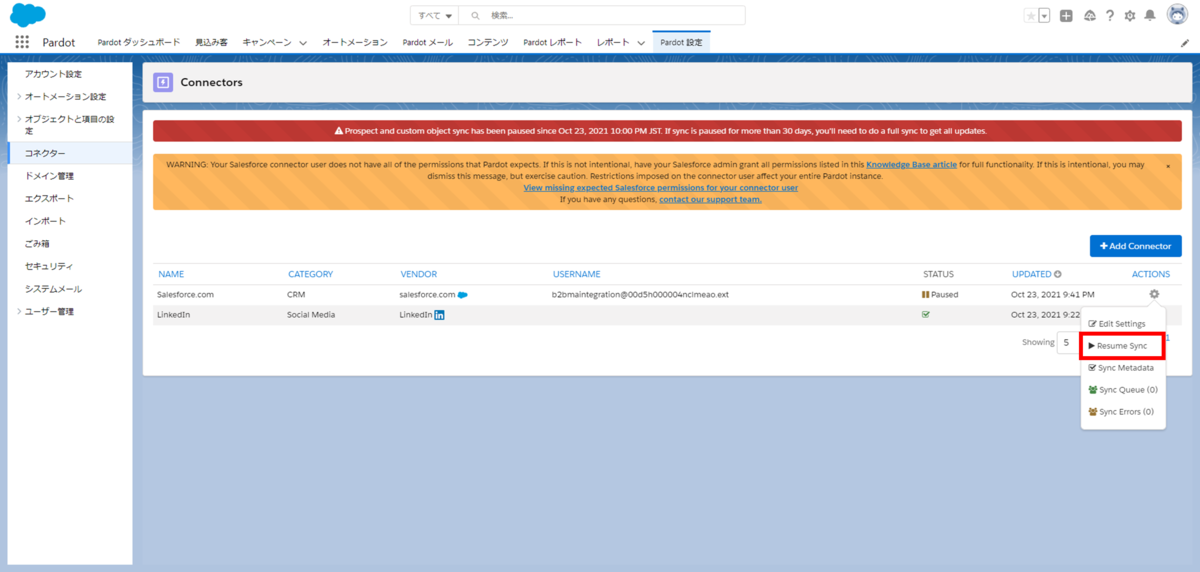This screenshot has width=1200, height=572.
Task: Click contact our support team link
Action: click(710, 199)
